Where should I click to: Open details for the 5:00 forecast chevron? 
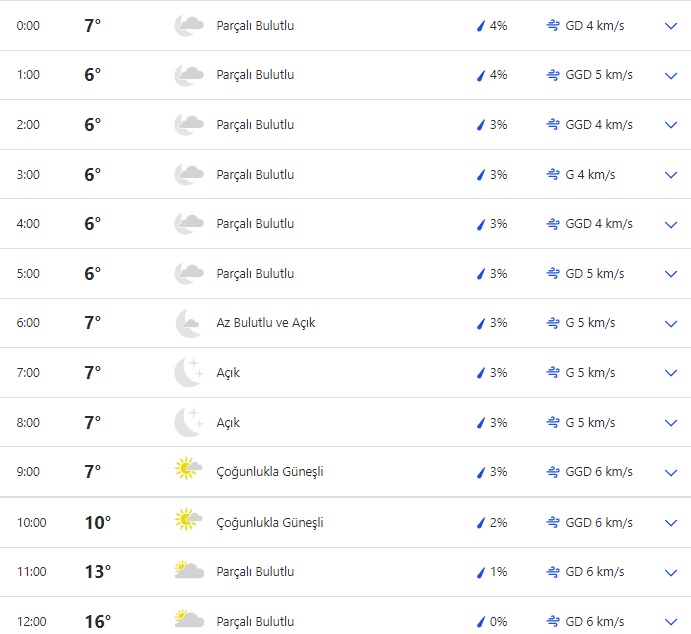click(671, 274)
